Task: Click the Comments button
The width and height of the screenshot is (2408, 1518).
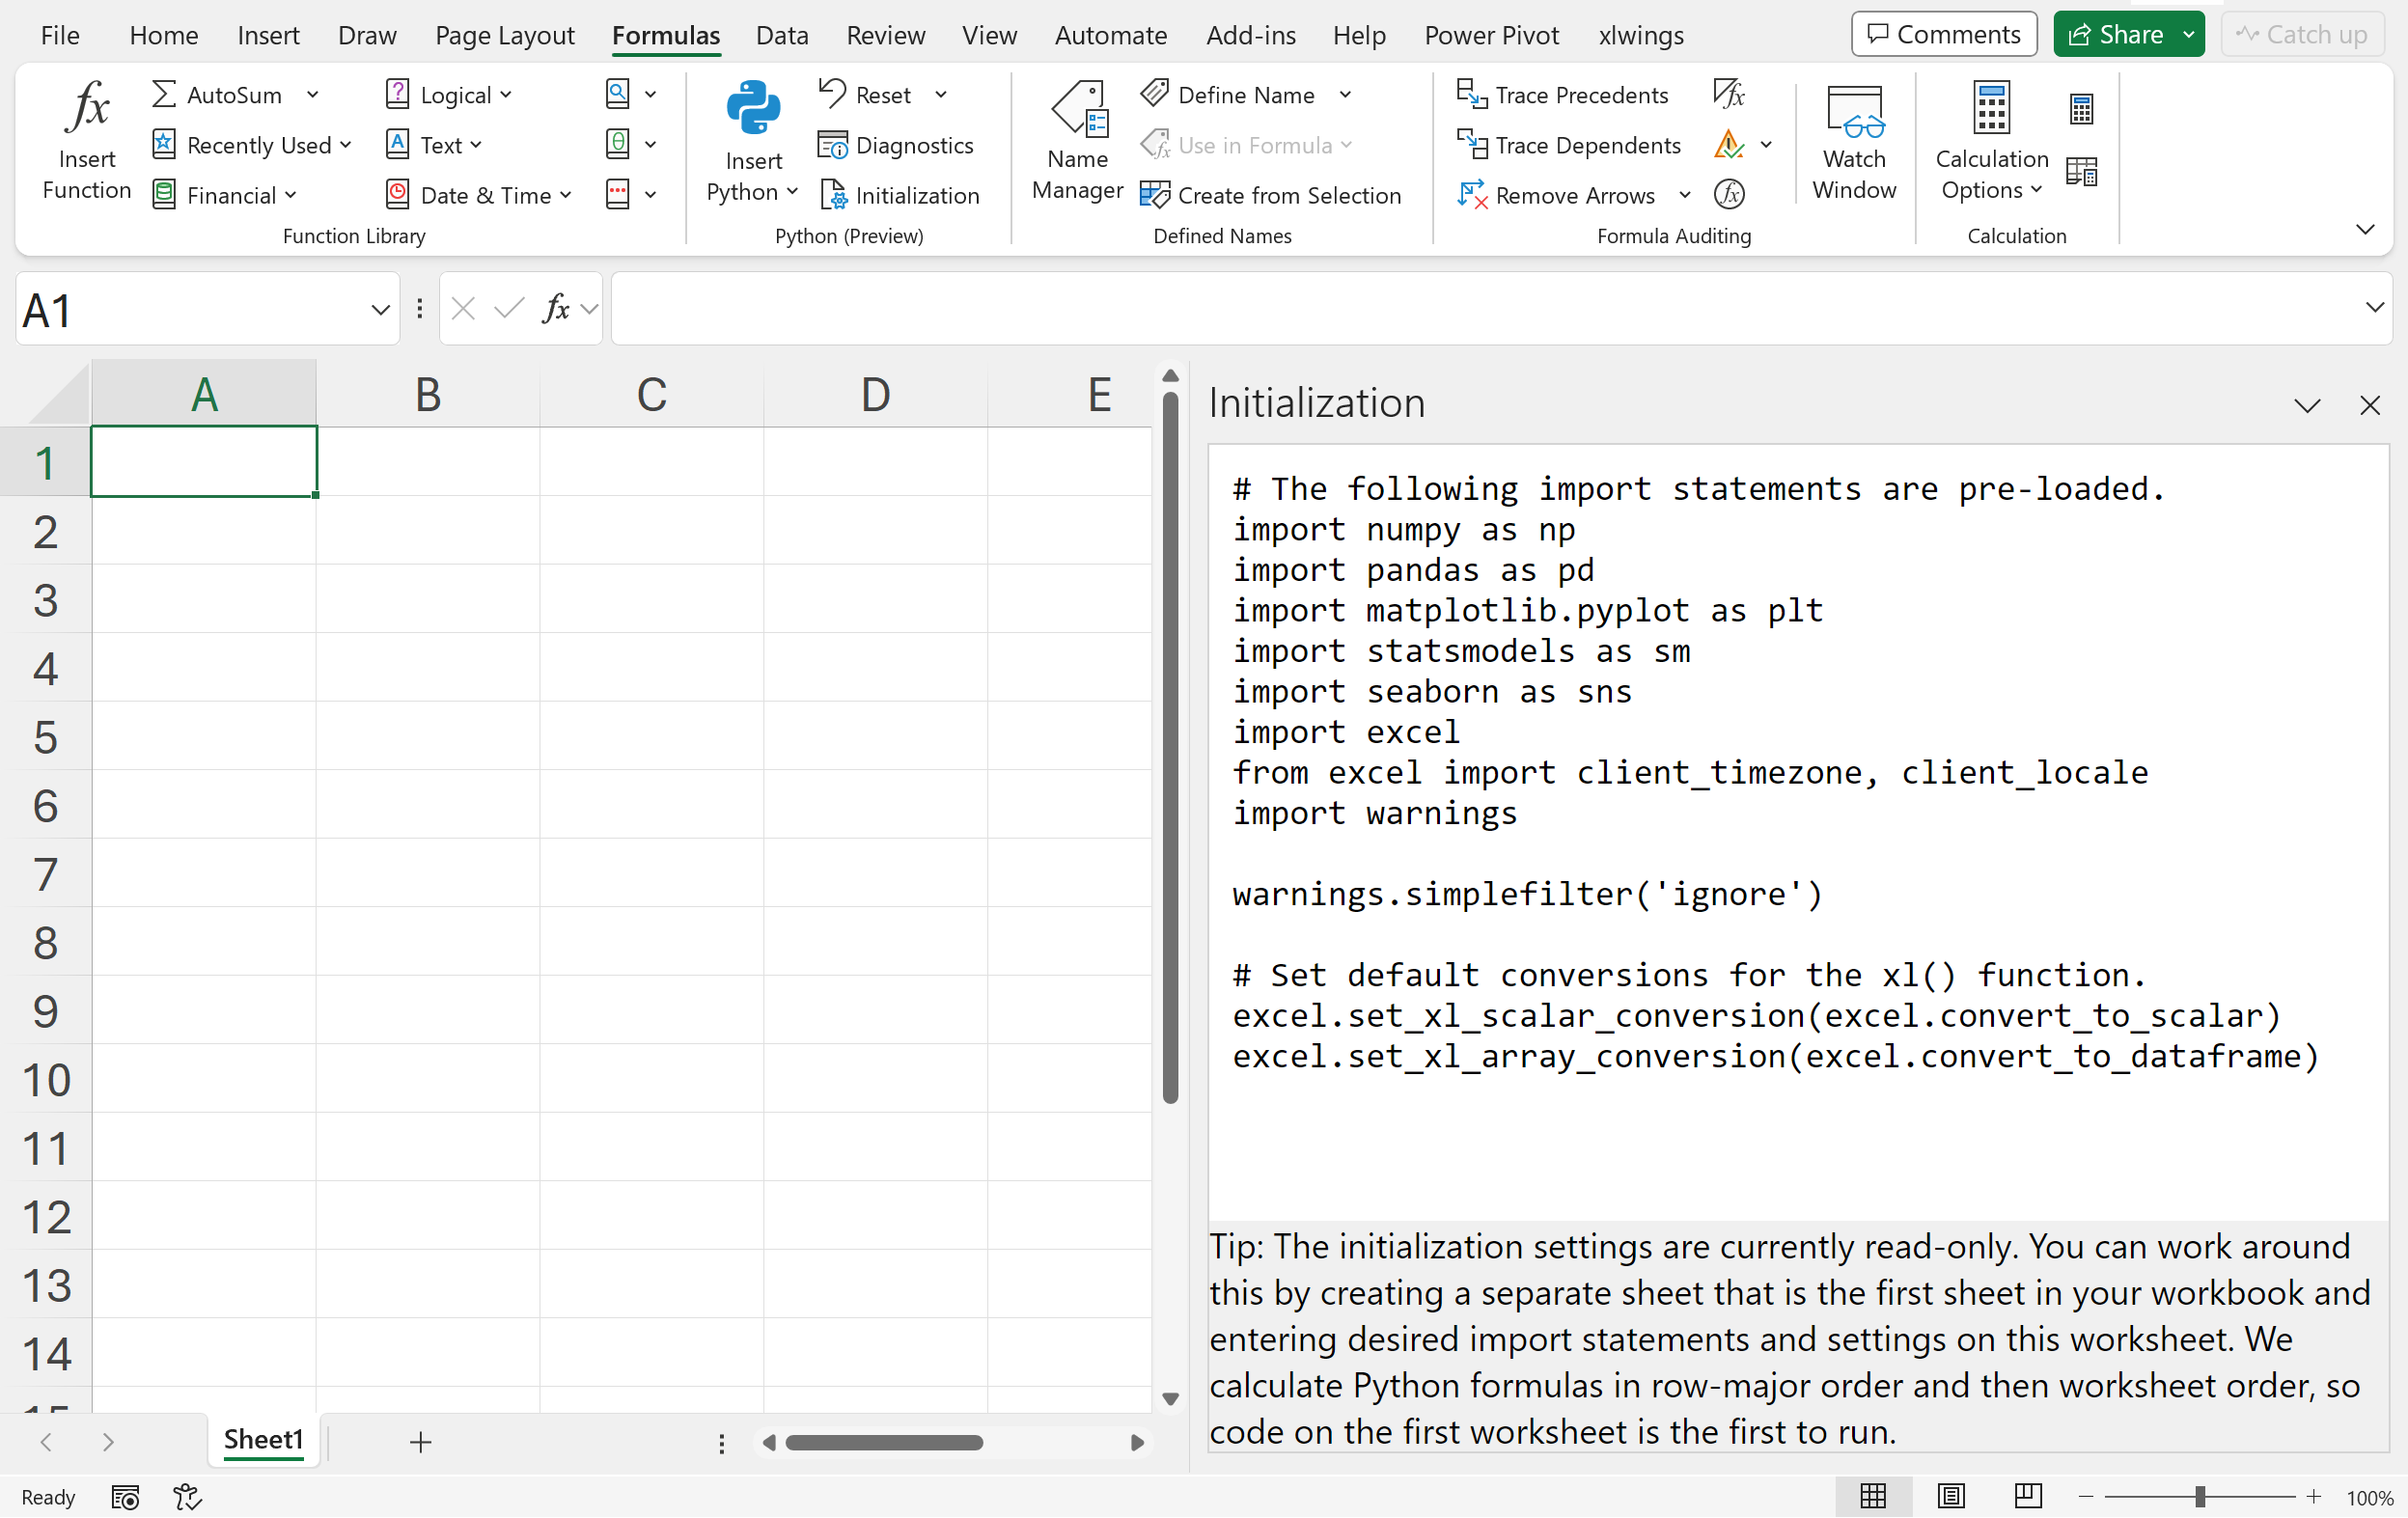Action: (x=1943, y=35)
